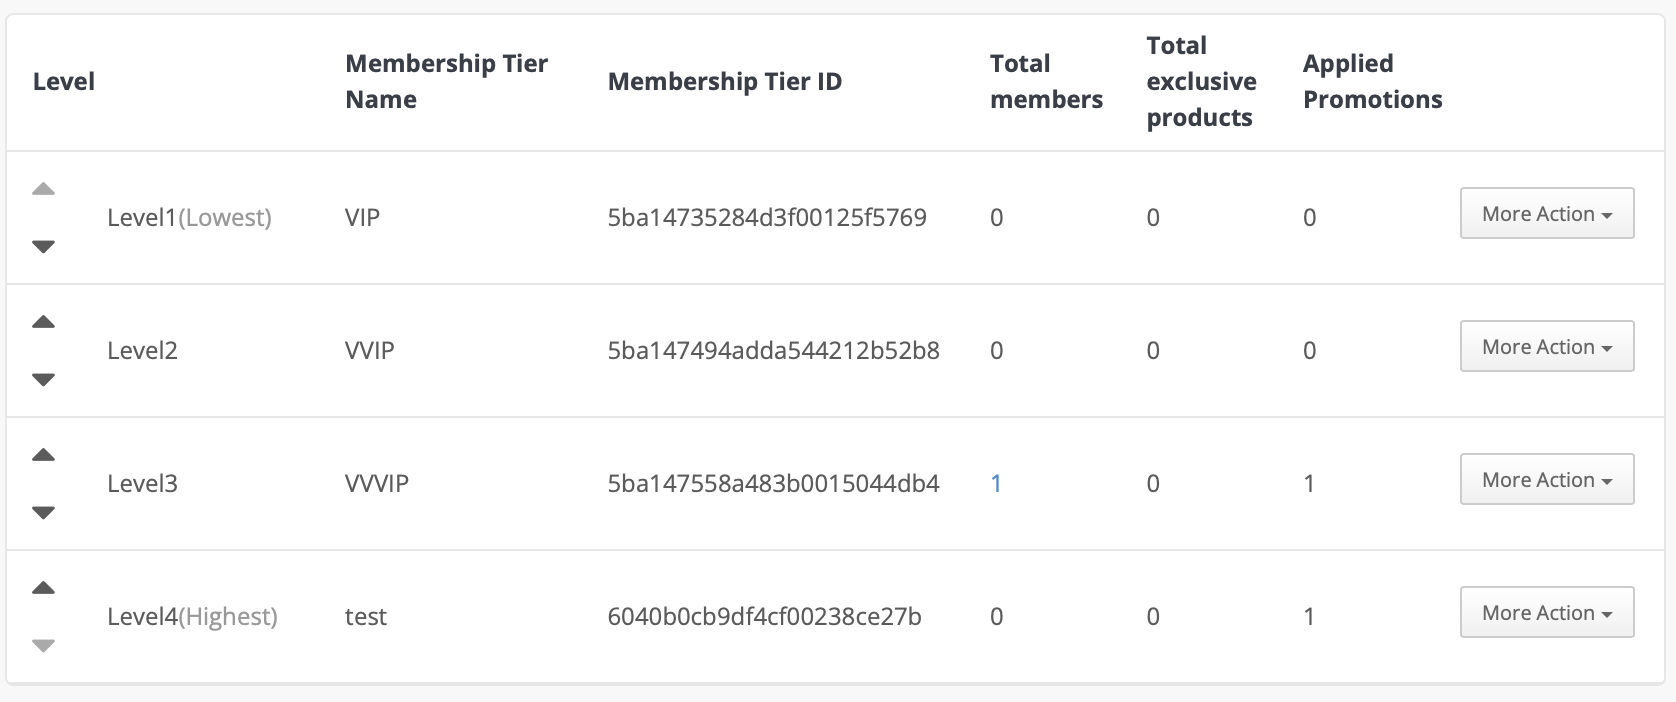Move Level3 VVVIP tier down
Screen dimensions: 1676x702
(43, 512)
